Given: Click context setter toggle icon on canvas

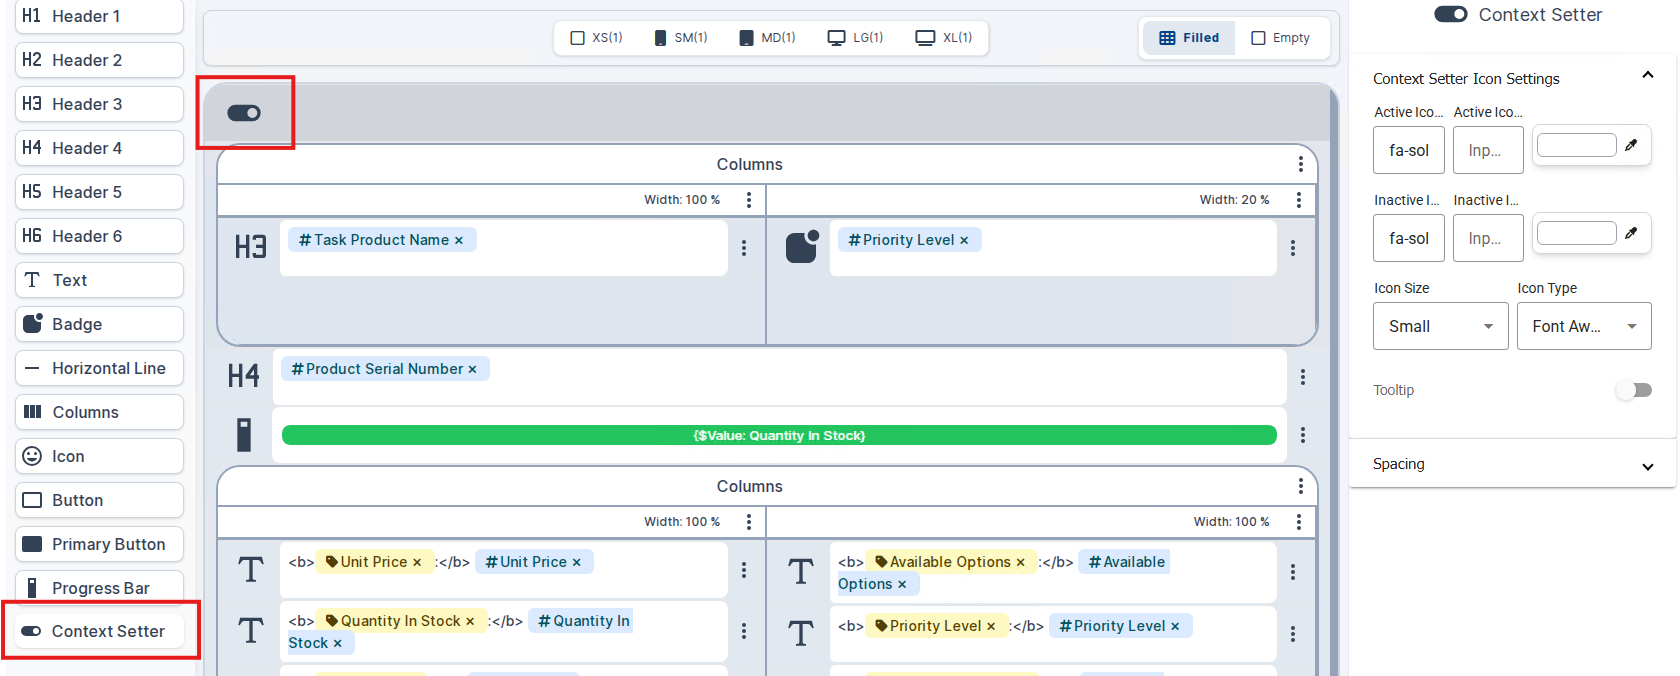Looking at the screenshot, I should point(244,113).
